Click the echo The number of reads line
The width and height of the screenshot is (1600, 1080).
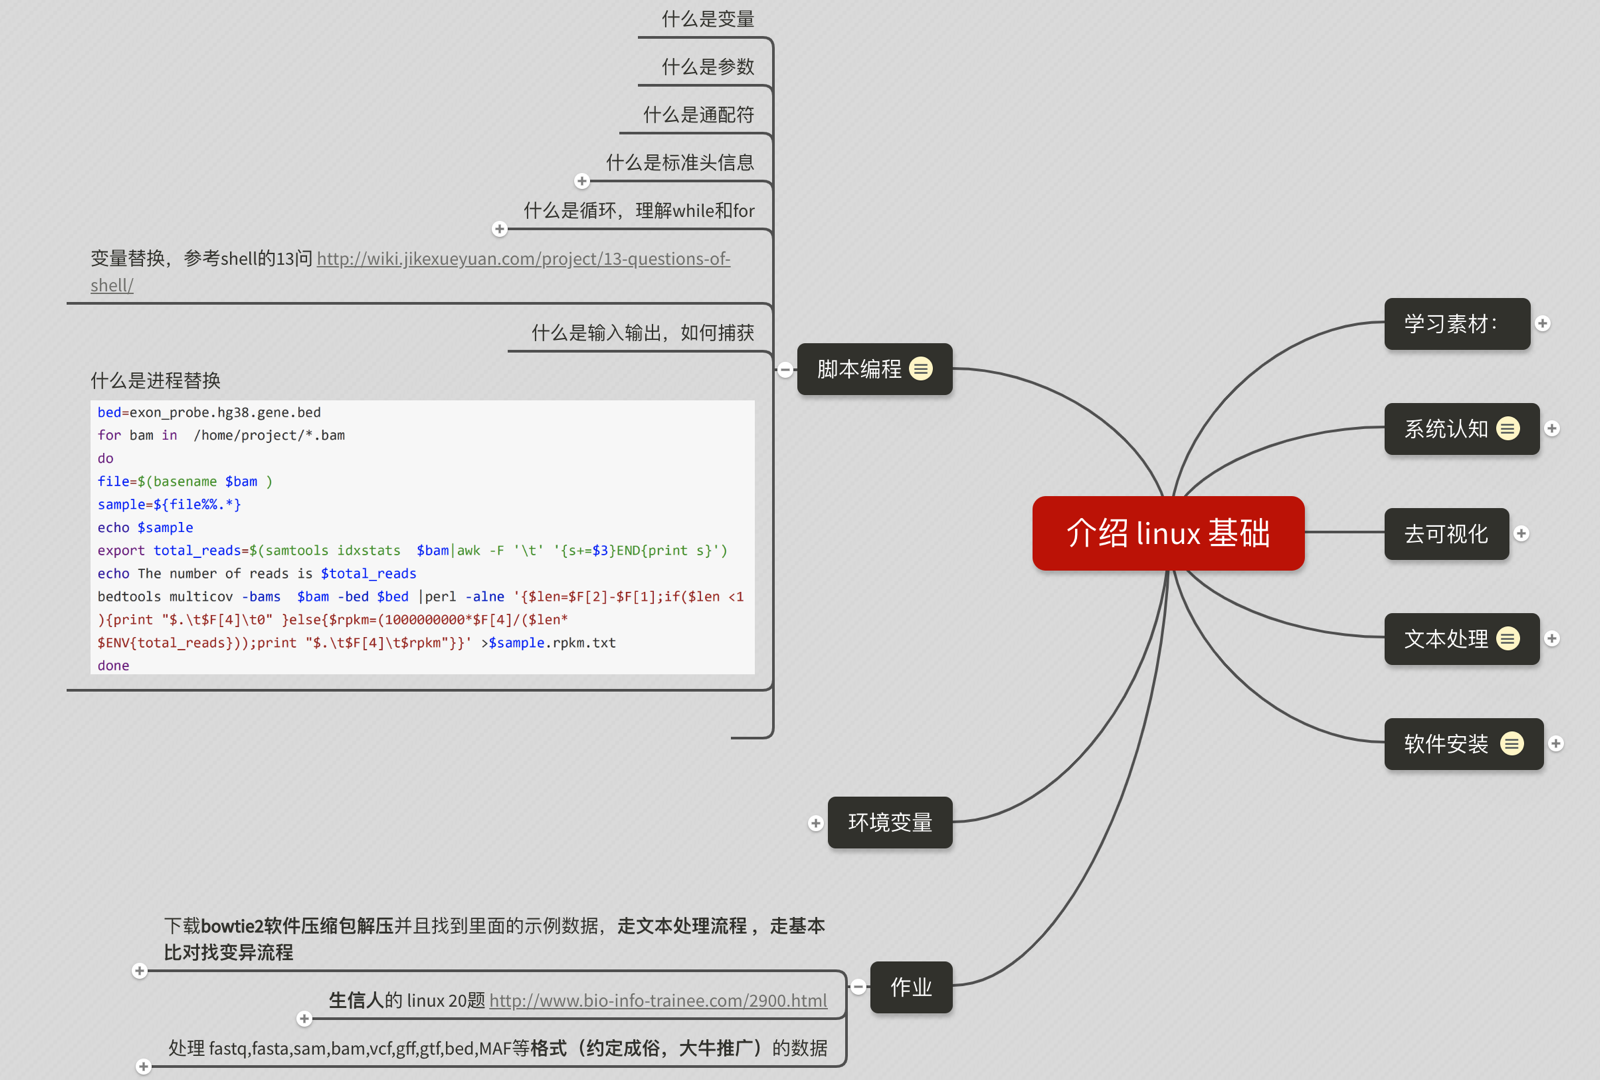[x=257, y=573]
